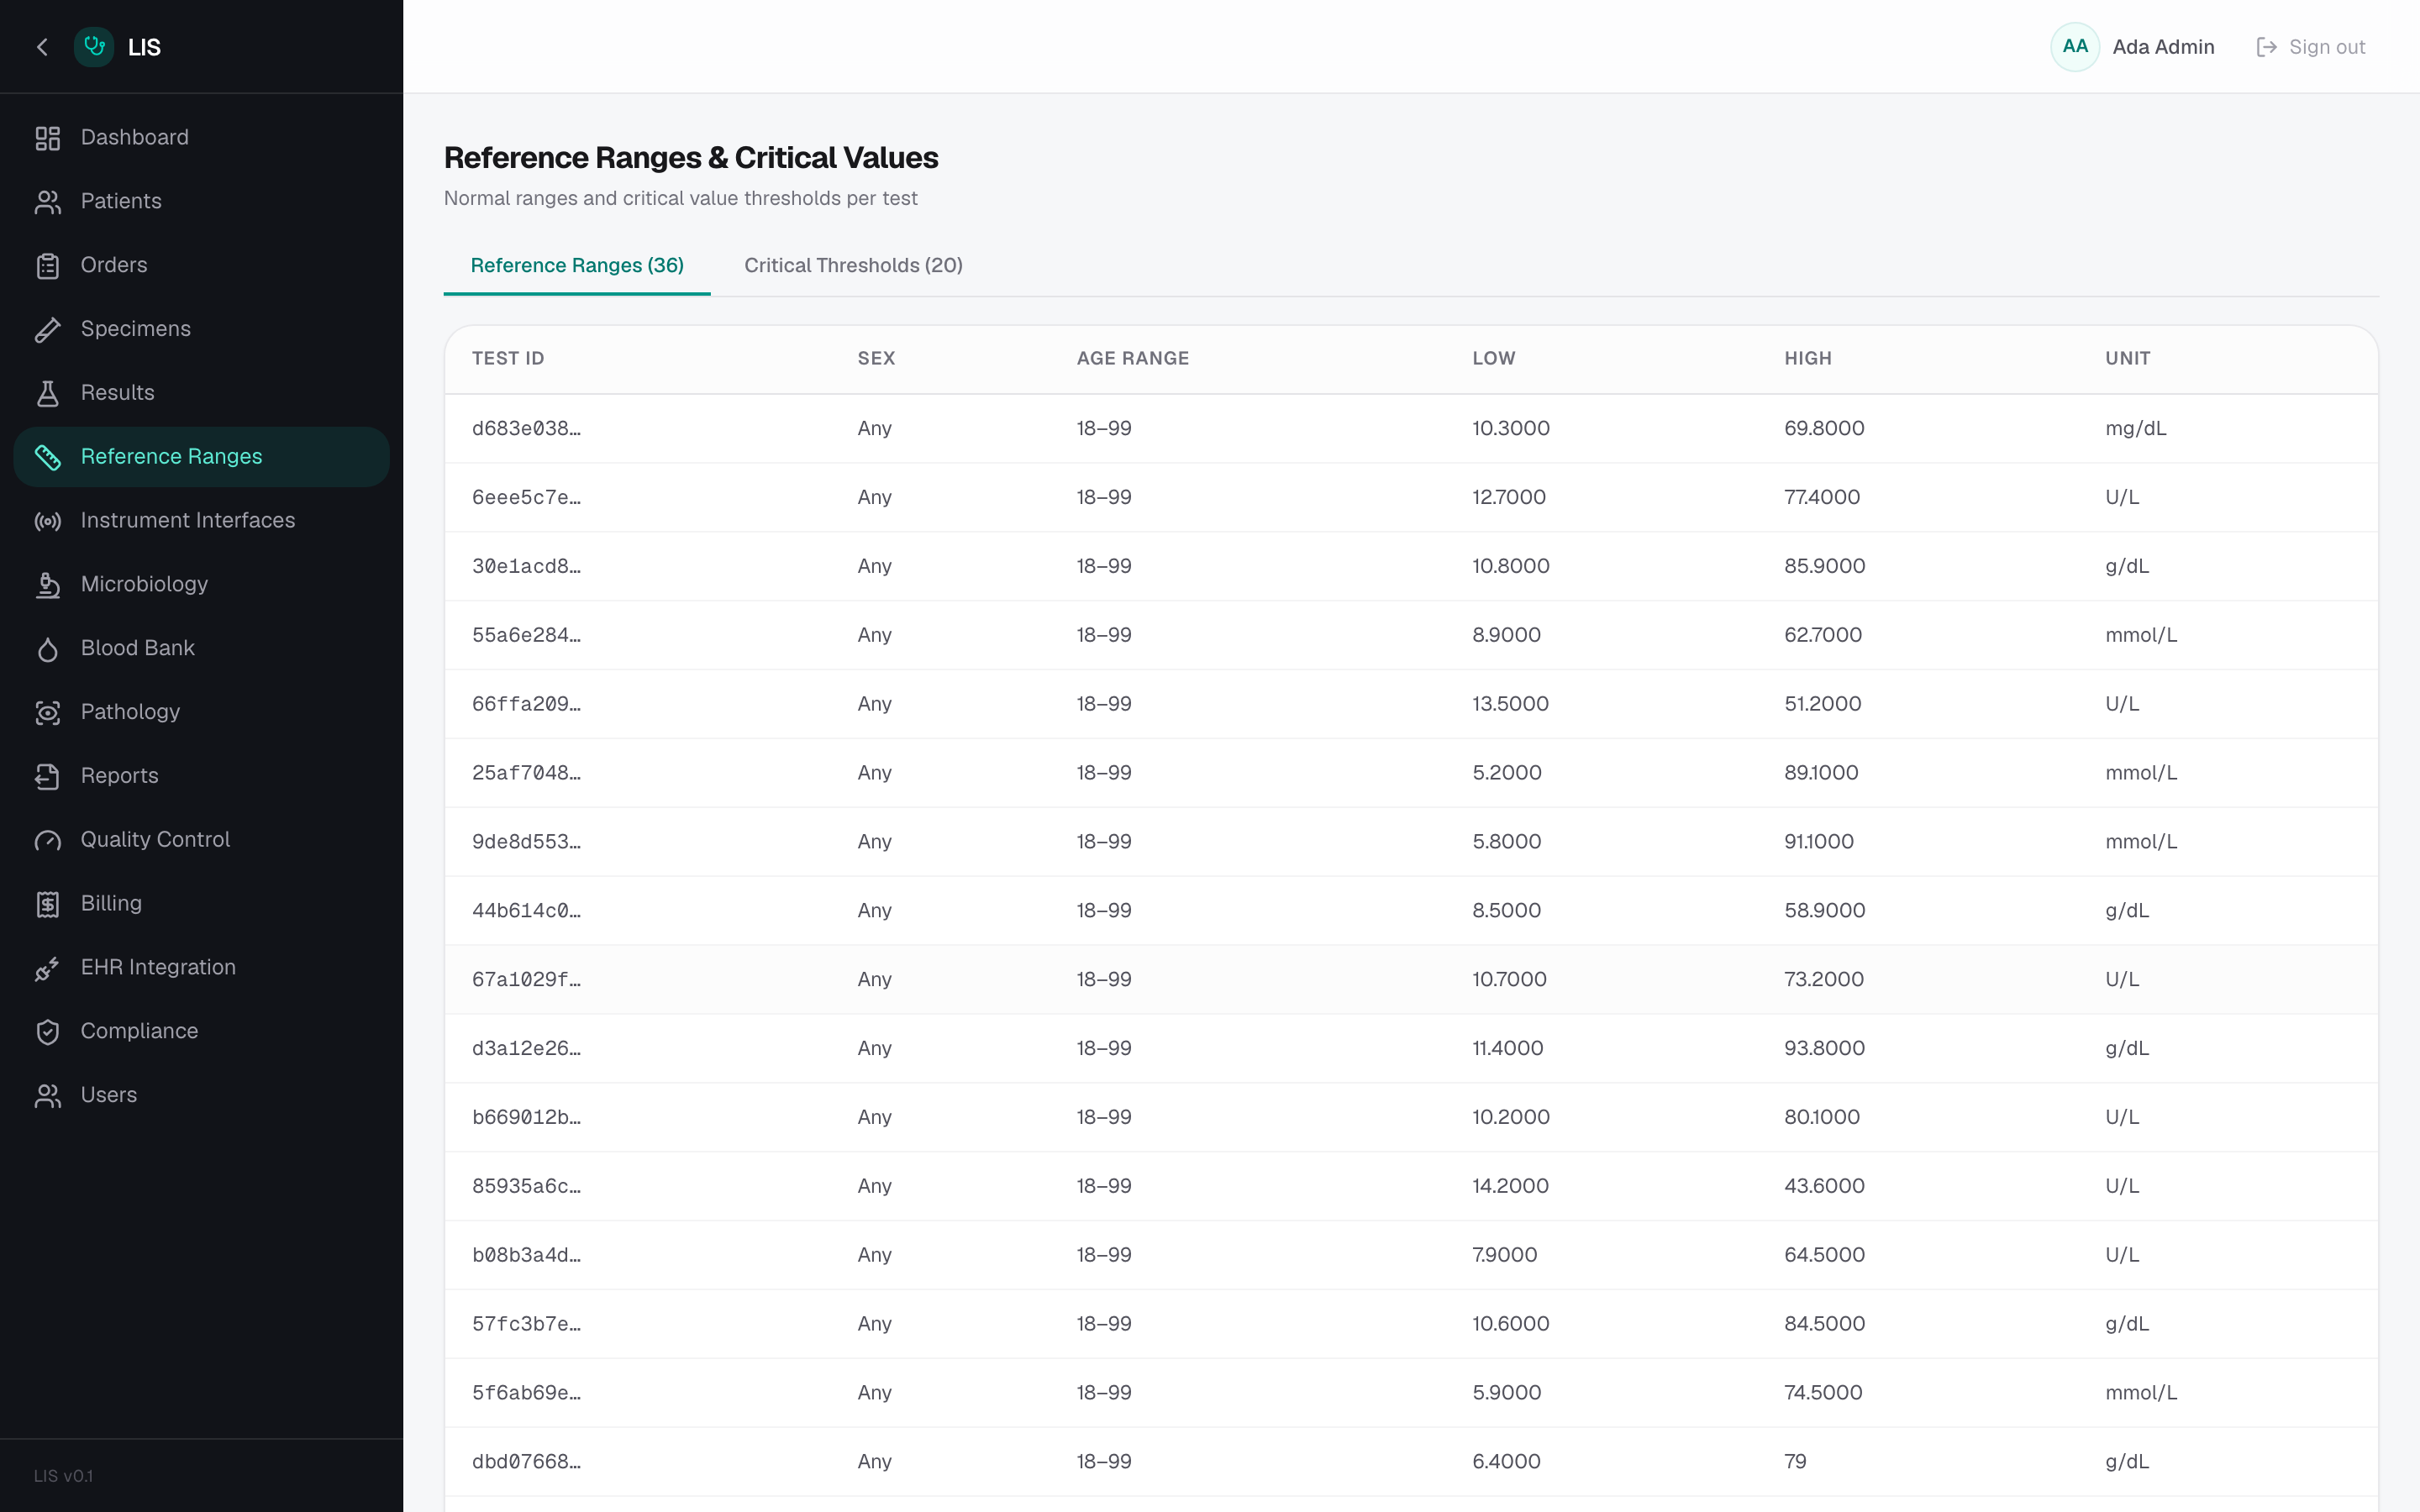Click the LIS app title
2420x1512 pixels.
(144, 47)
